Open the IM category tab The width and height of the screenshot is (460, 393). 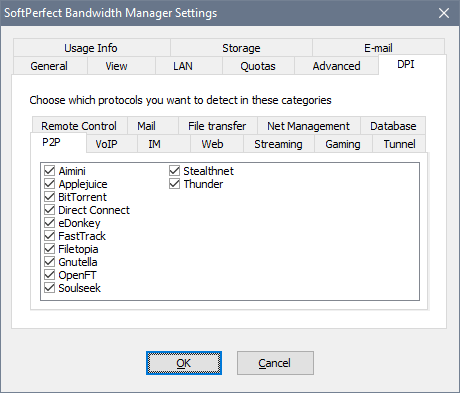(x=164, y=144)
